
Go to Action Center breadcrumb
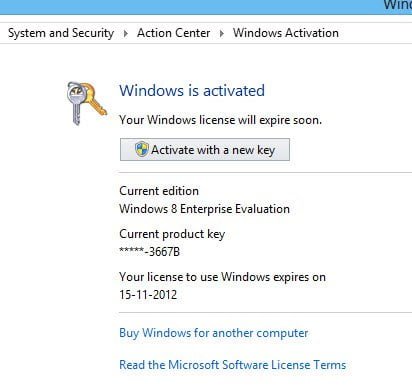(174, 33)
